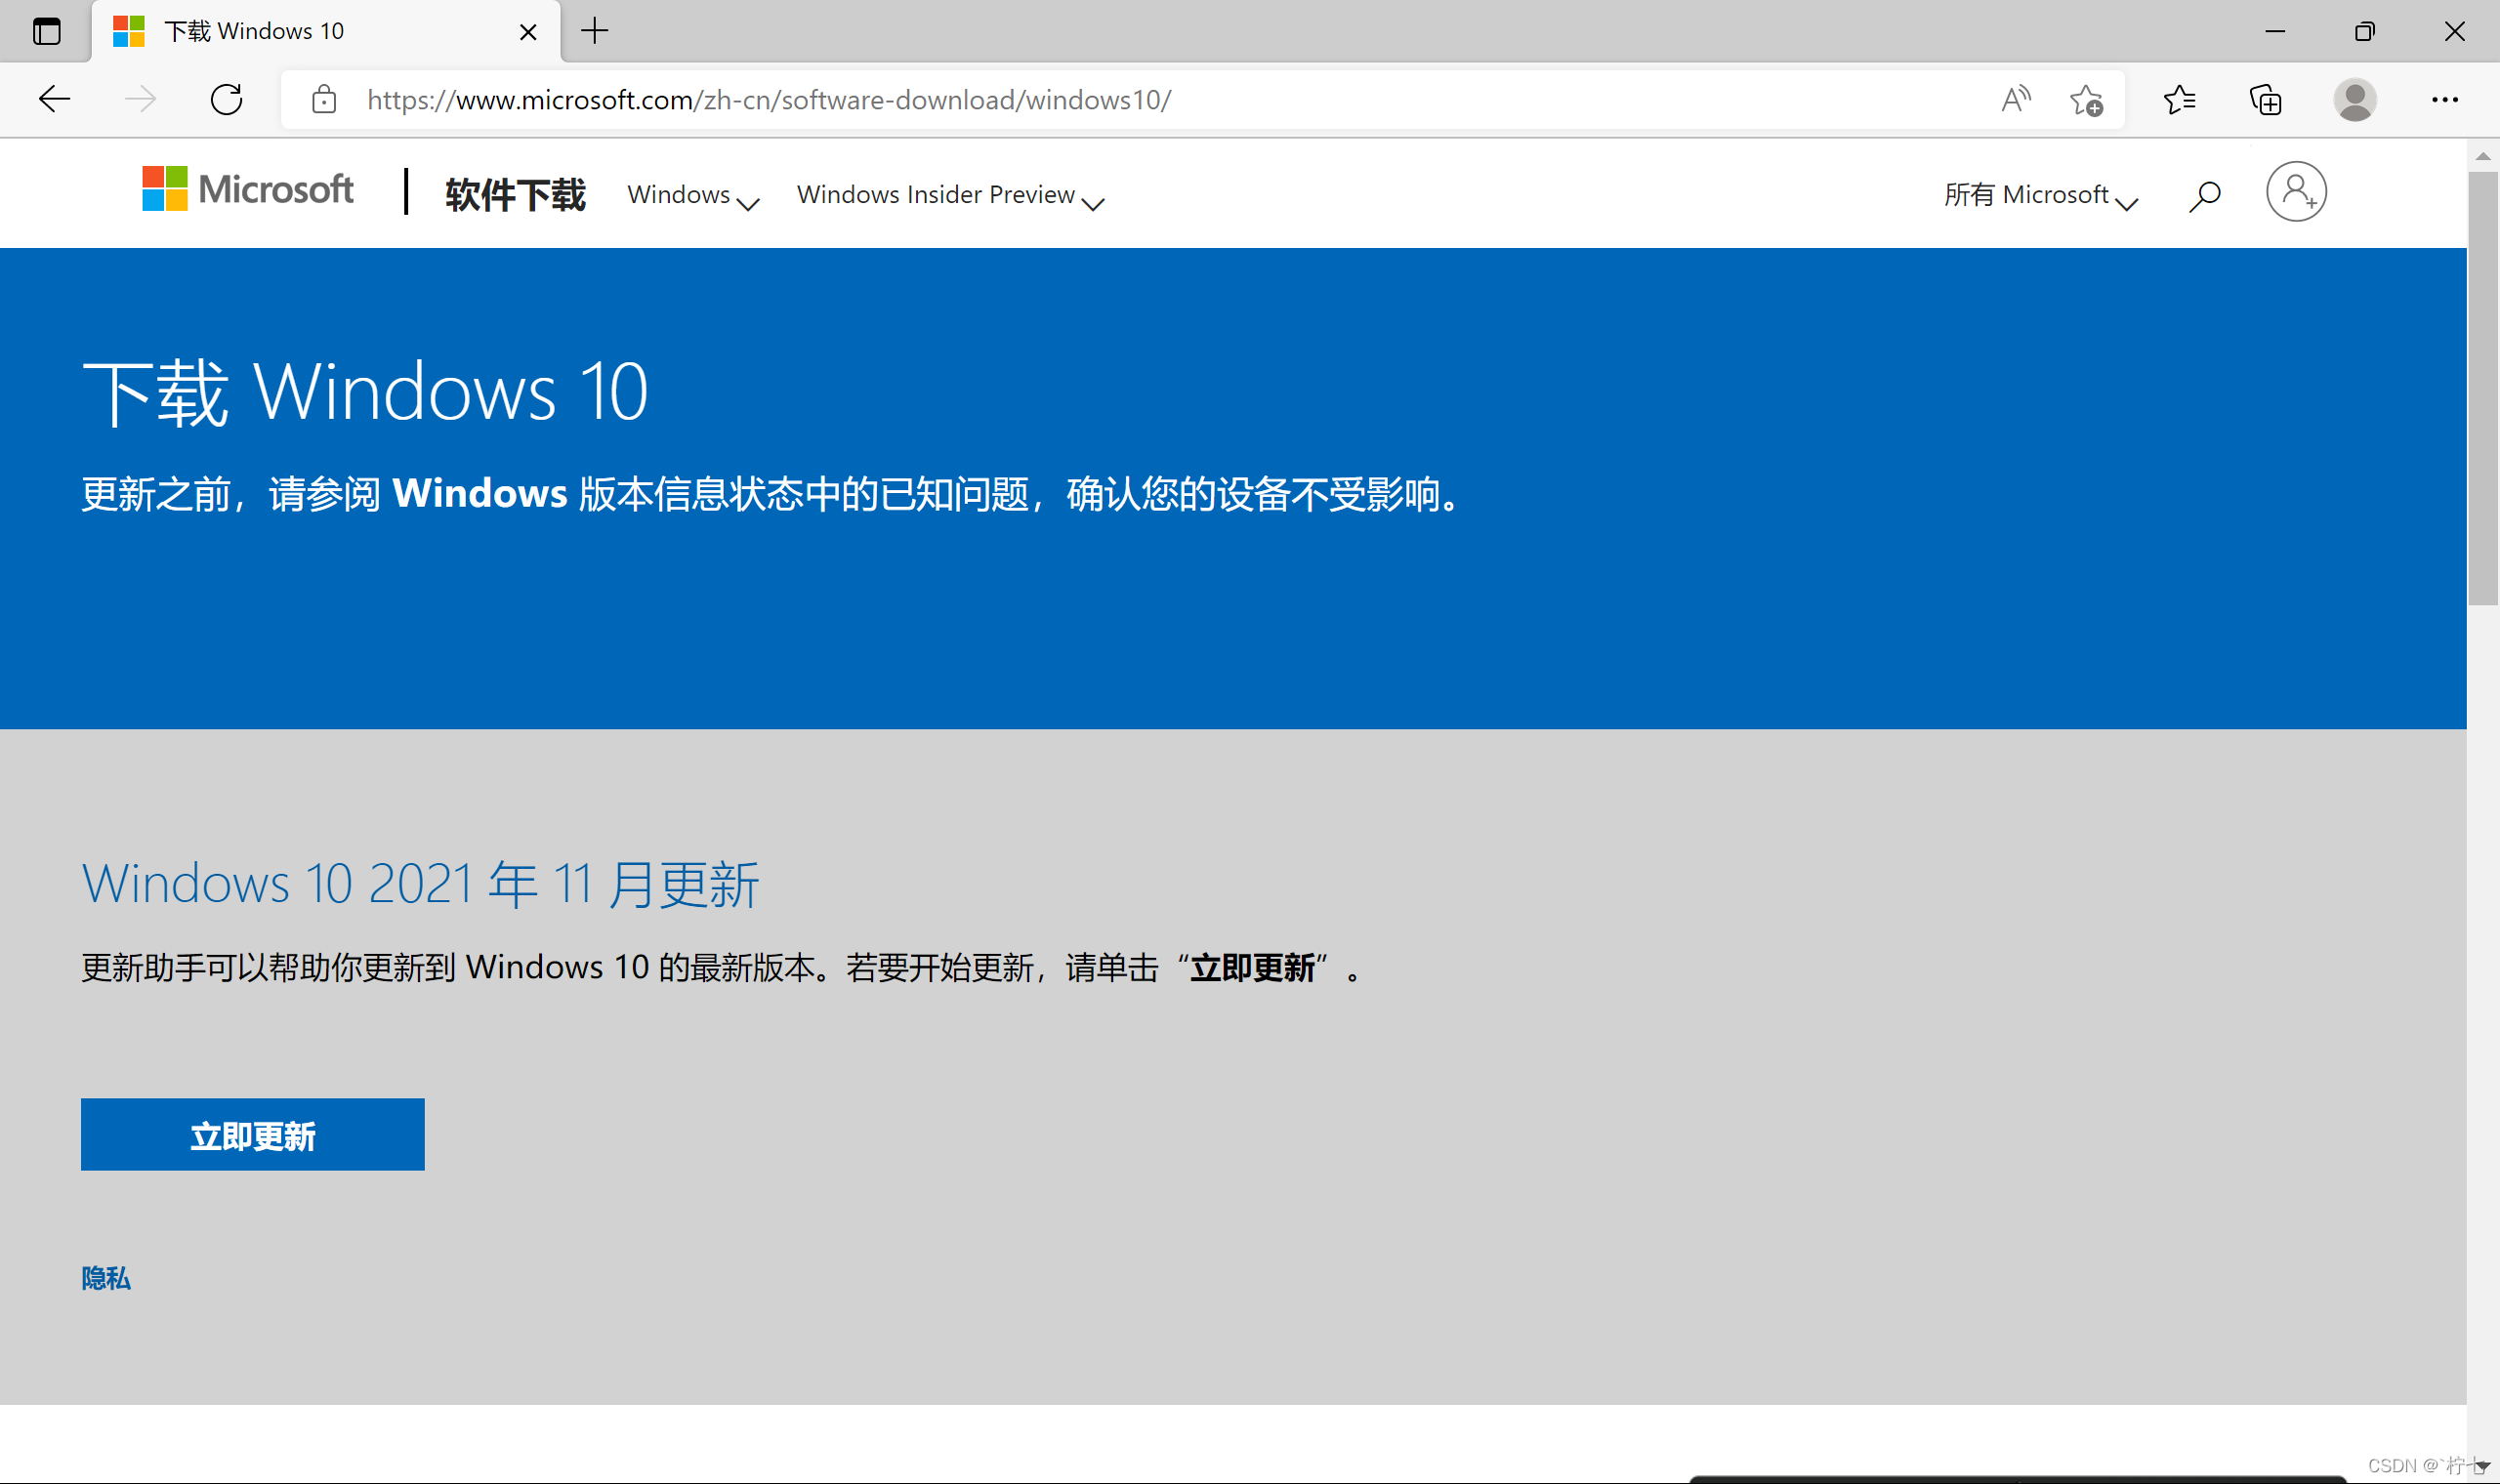Click the Microsoft sign-in account icon
Screen dimensions: 2500x1484
pyautogui.click(x=2295, y=192)
